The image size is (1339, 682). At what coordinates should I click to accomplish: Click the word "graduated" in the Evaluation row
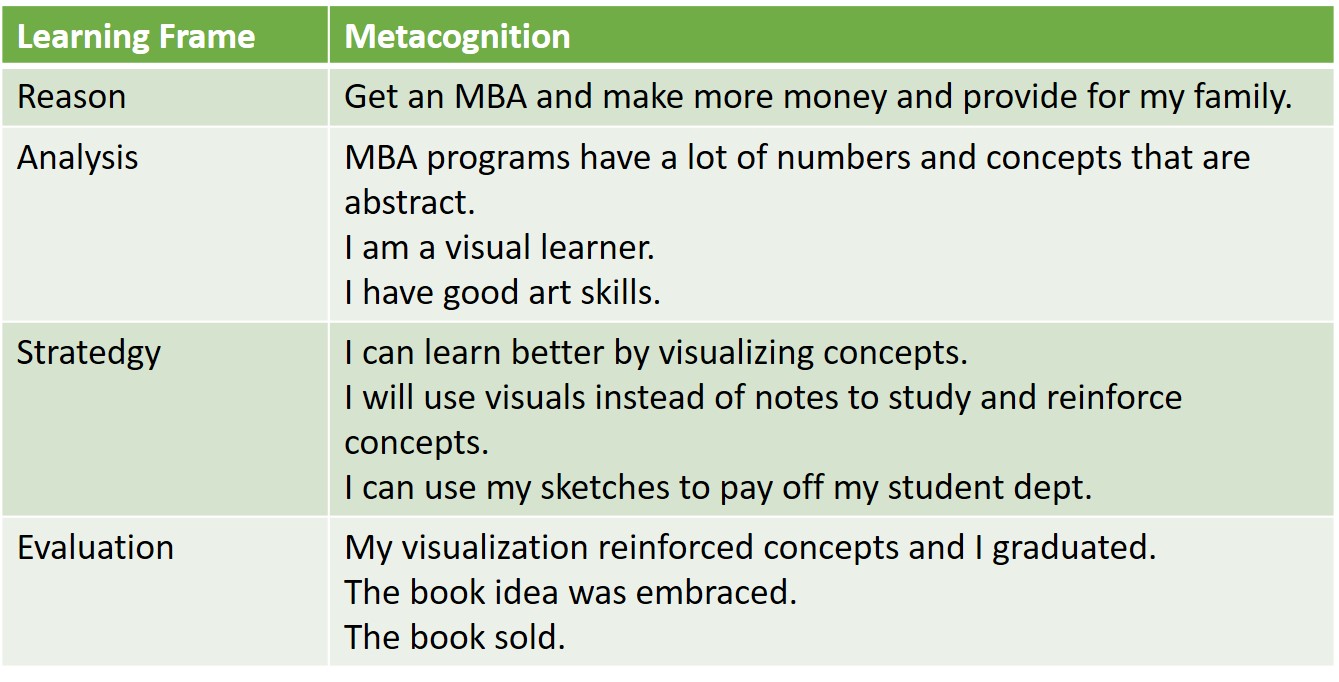1073,548
